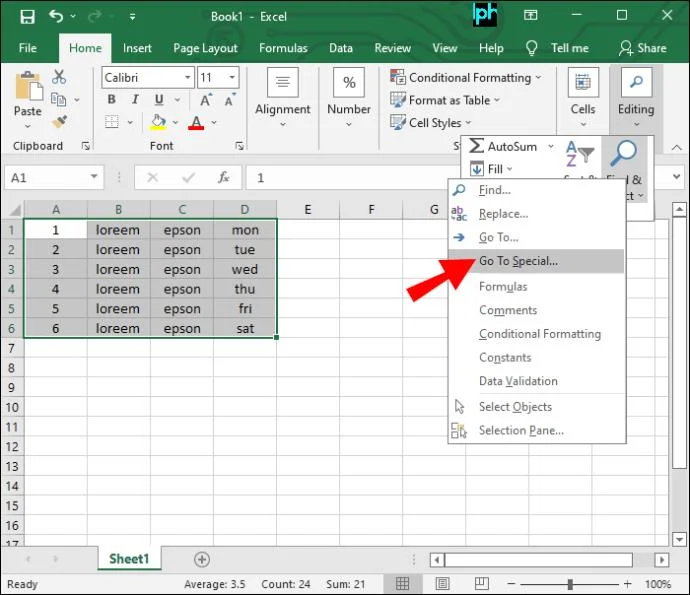Toggle Bold formatting
This screenshot has width=690, height=595.
click(x=112, y=99)
